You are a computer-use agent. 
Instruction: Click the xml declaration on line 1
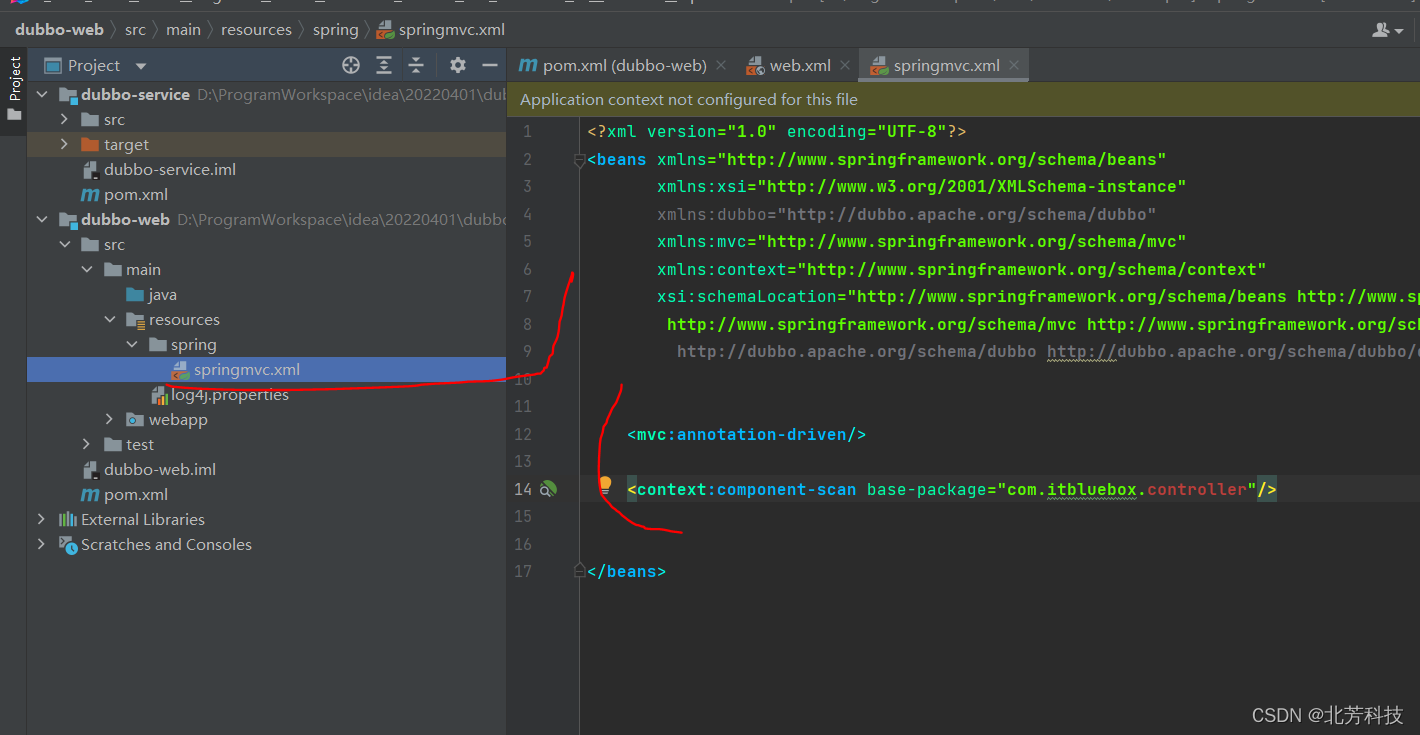coord(776,132)
